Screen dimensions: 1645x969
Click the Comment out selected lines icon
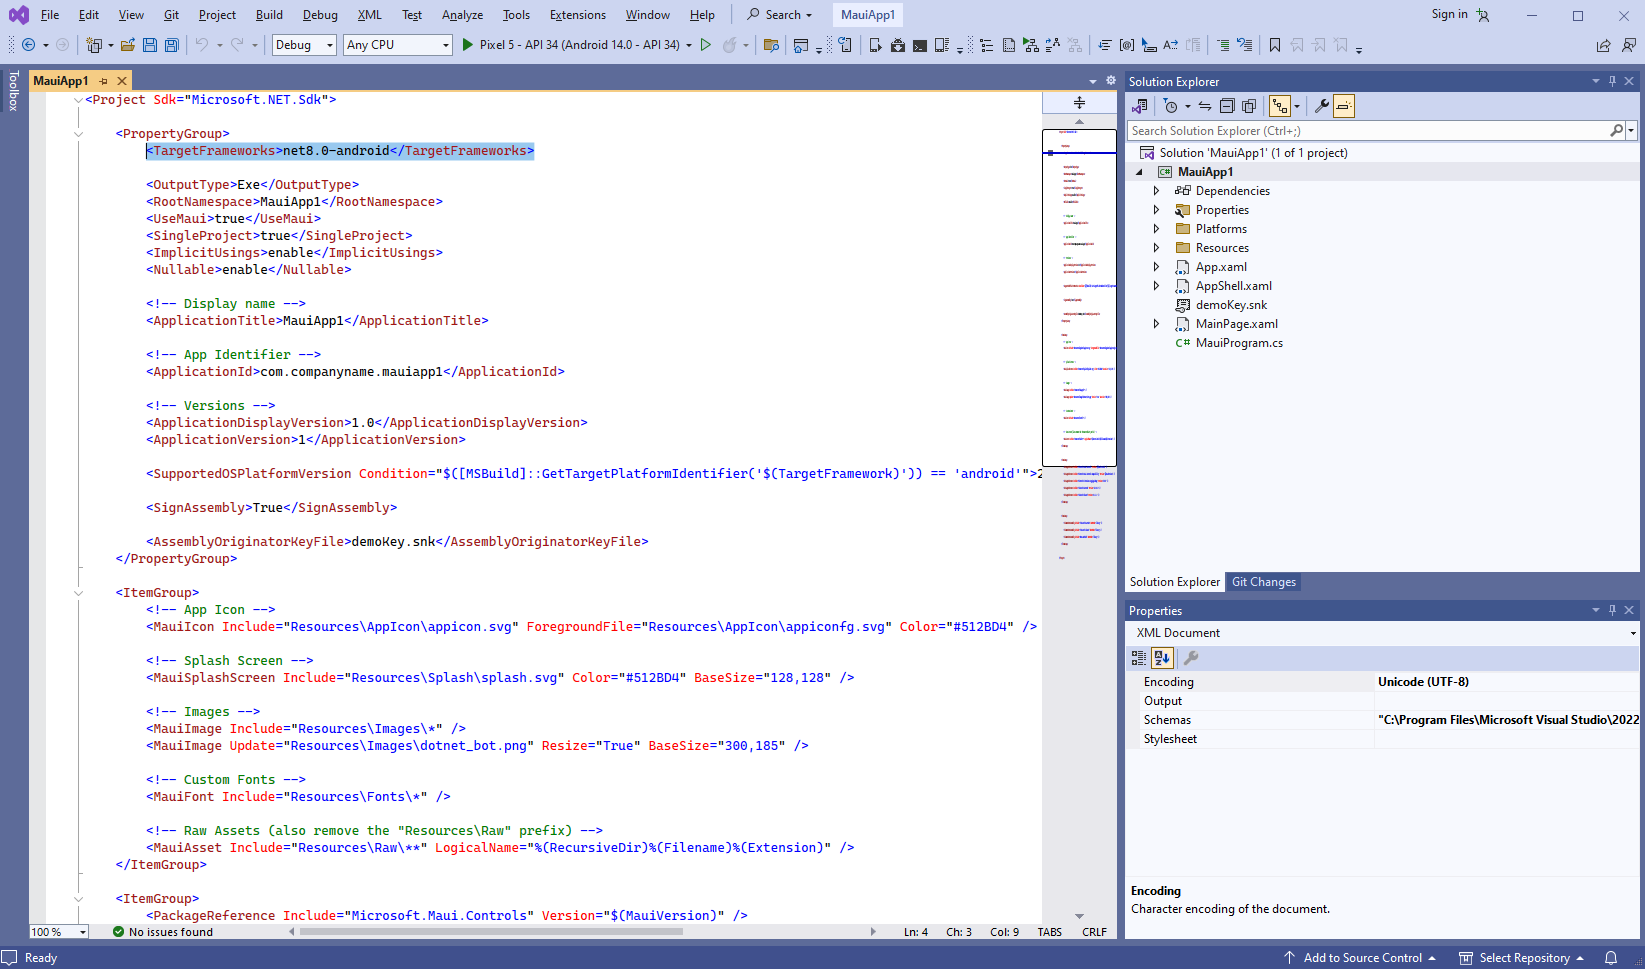tap(1223, 45)
